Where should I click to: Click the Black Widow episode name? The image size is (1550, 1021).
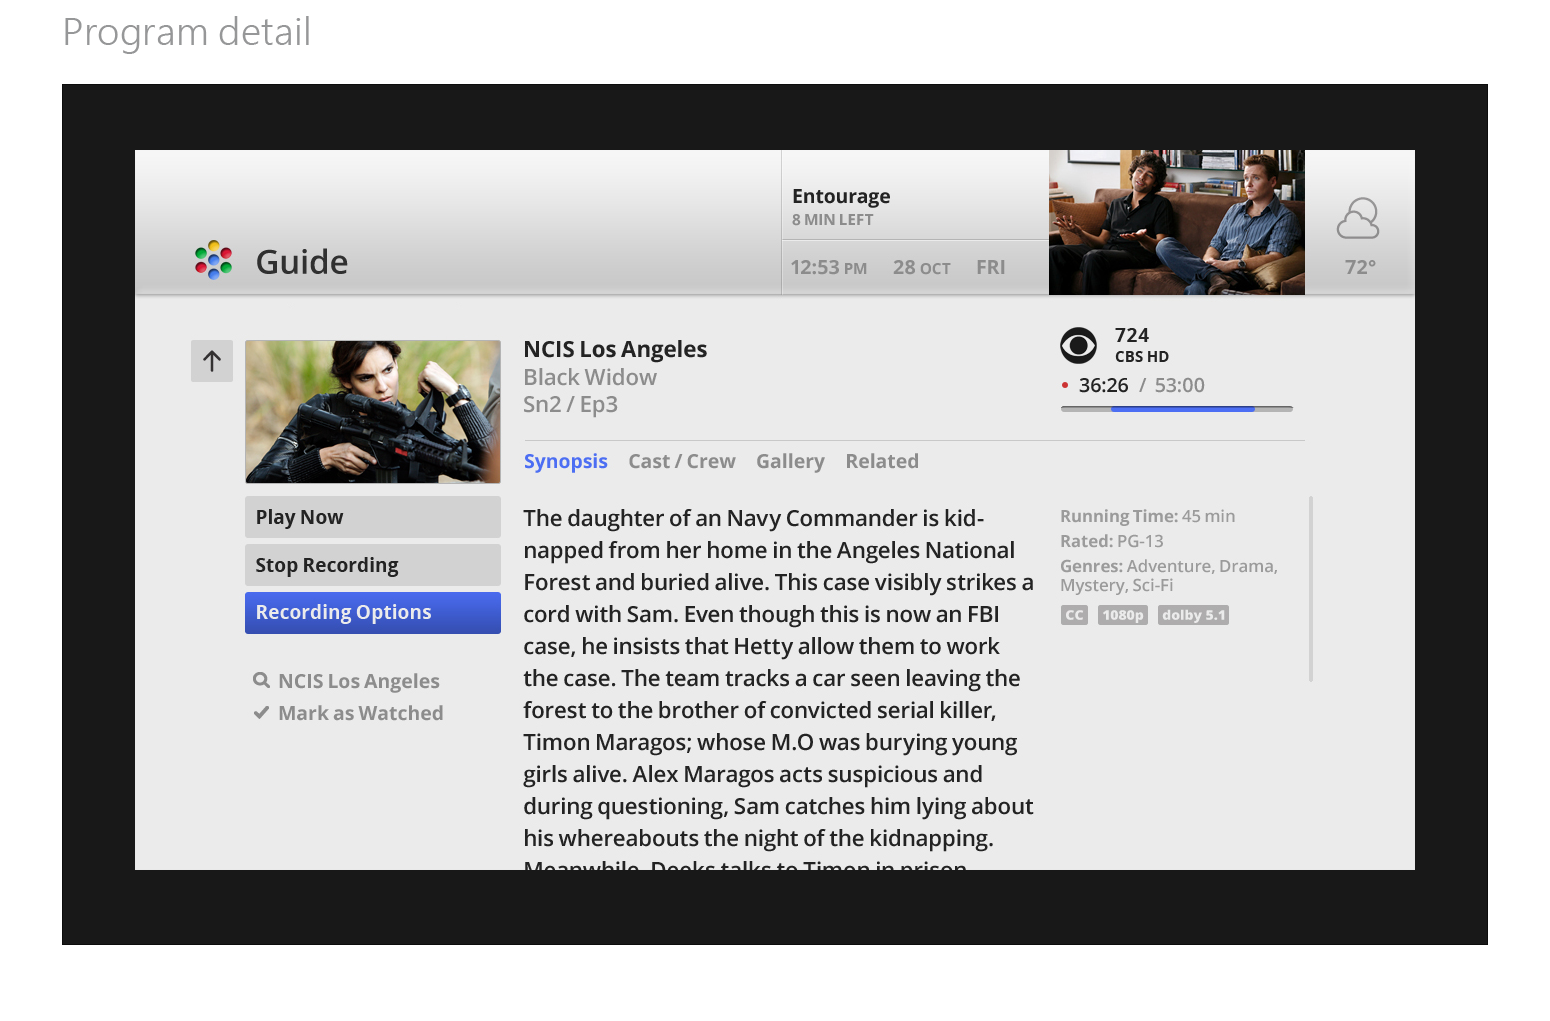pyautogui.click(x=590, y=377)
